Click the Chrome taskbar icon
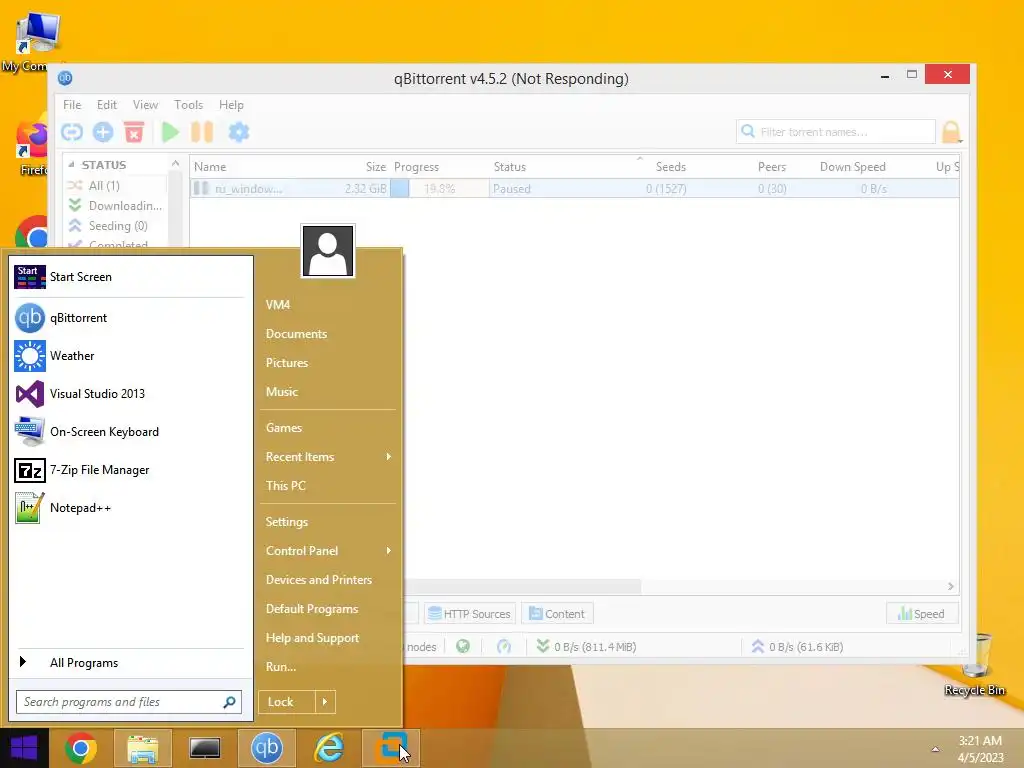This screenshot has width=1024, height=768. 81,748
